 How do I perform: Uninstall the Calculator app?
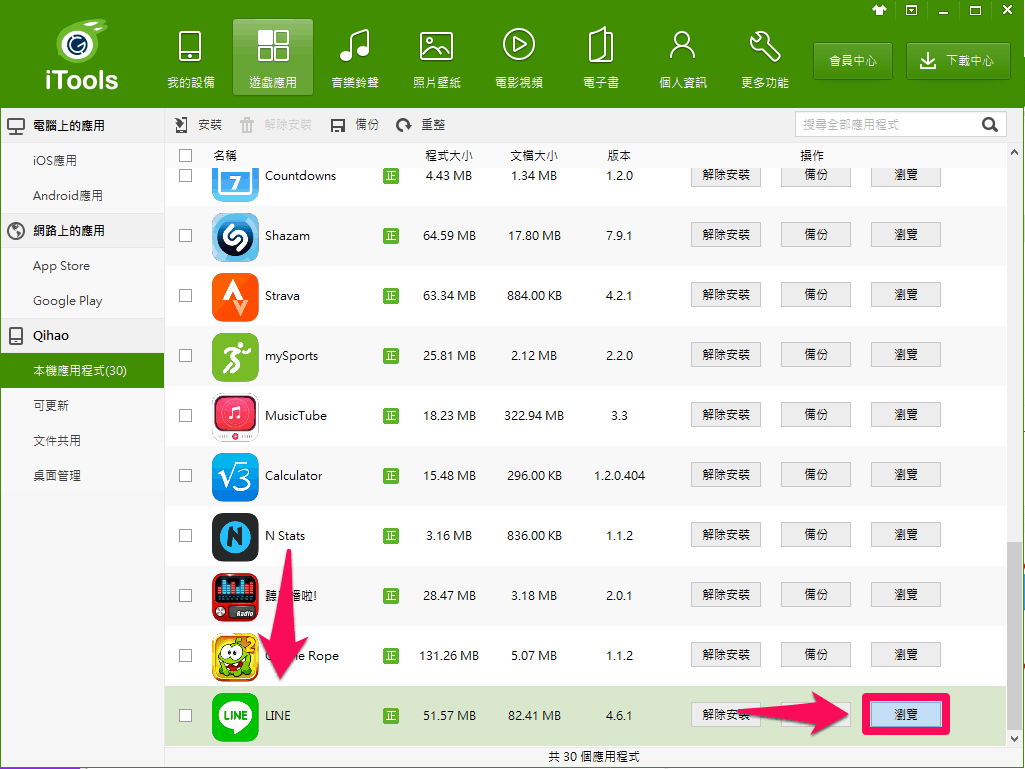pos(726,475)
